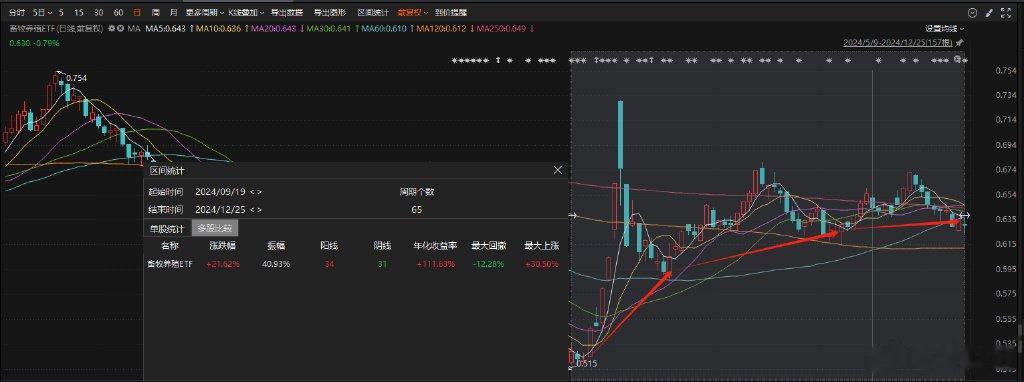Select the 60-minute period
1024x382 pixels.
pyautogui.click(x=118, y=12)
